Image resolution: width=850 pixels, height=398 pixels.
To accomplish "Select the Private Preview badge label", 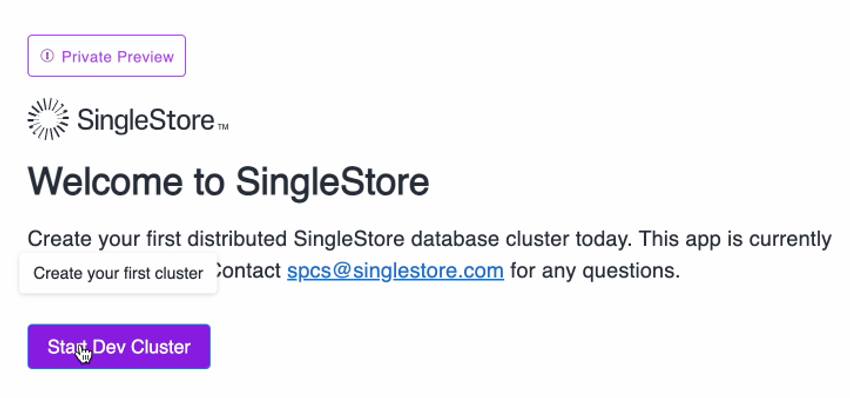I will point(107,56).
